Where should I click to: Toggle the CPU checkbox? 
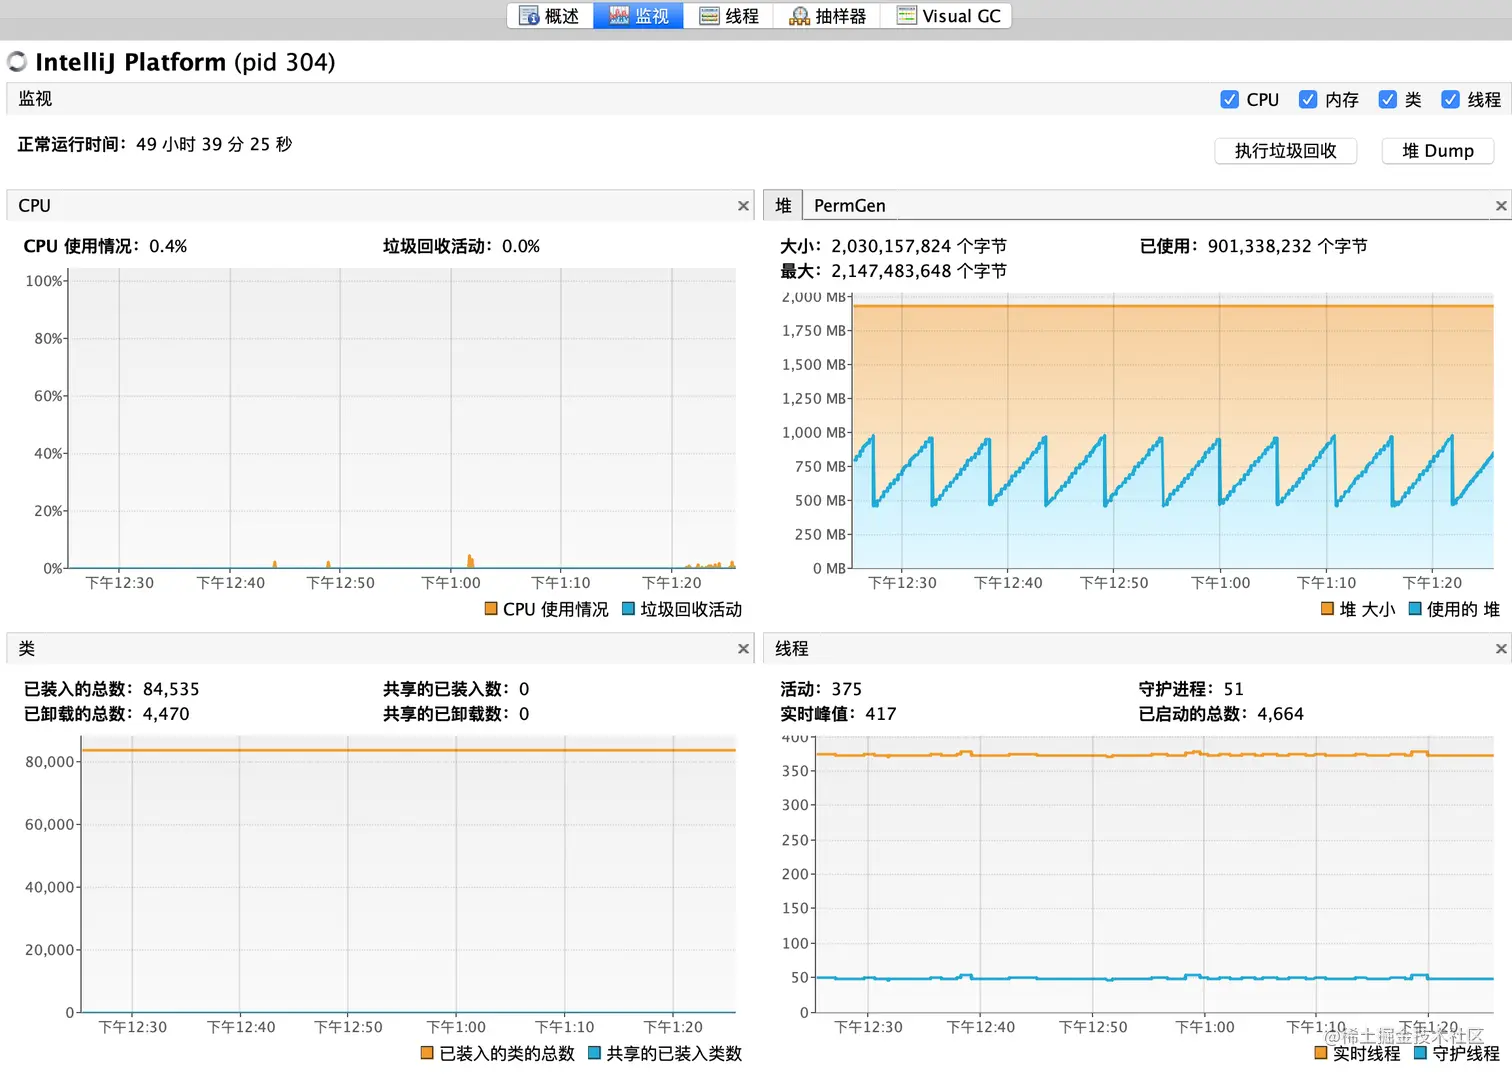coord(1230,99)
